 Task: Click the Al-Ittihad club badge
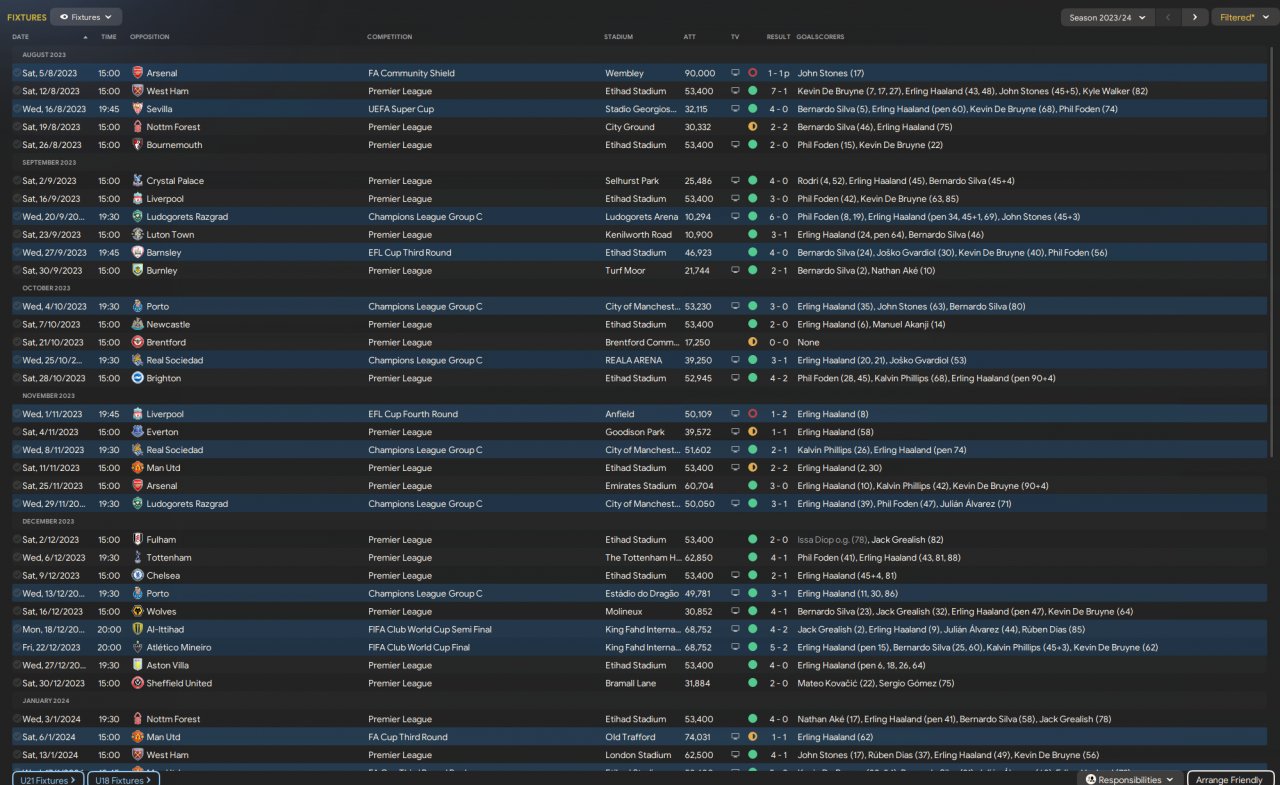tap(137, 630)
